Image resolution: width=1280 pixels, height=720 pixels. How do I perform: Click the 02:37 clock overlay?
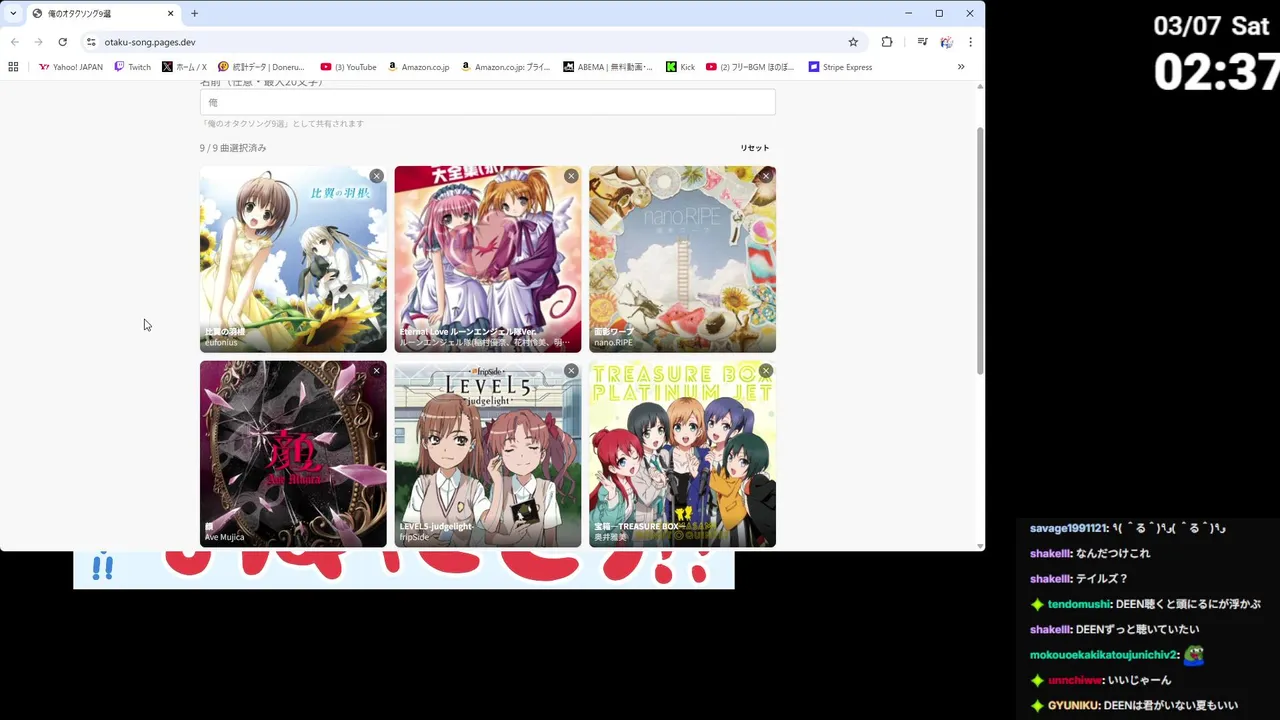coord(1217,72)
